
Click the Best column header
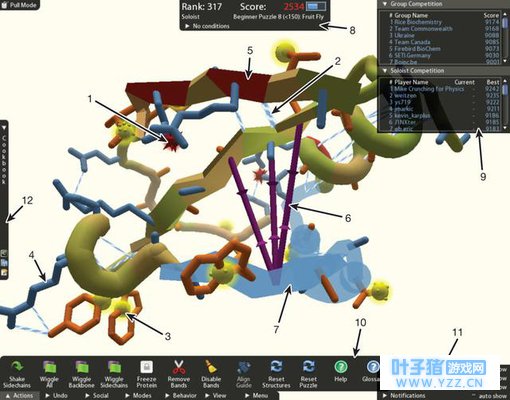point(493,82)
